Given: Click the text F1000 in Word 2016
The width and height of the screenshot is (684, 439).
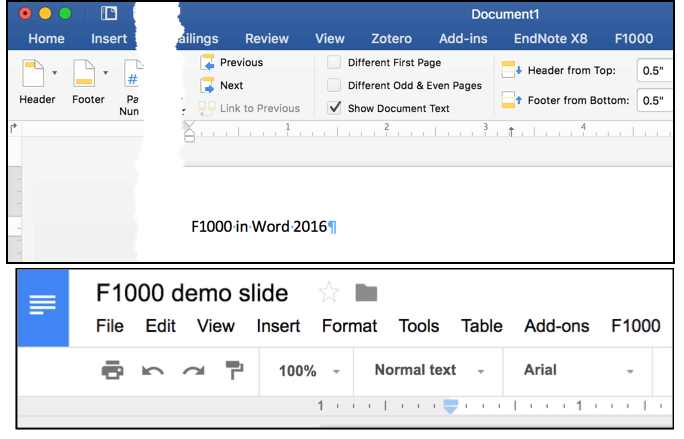Looking at the screenshot, I should [259, 227].
